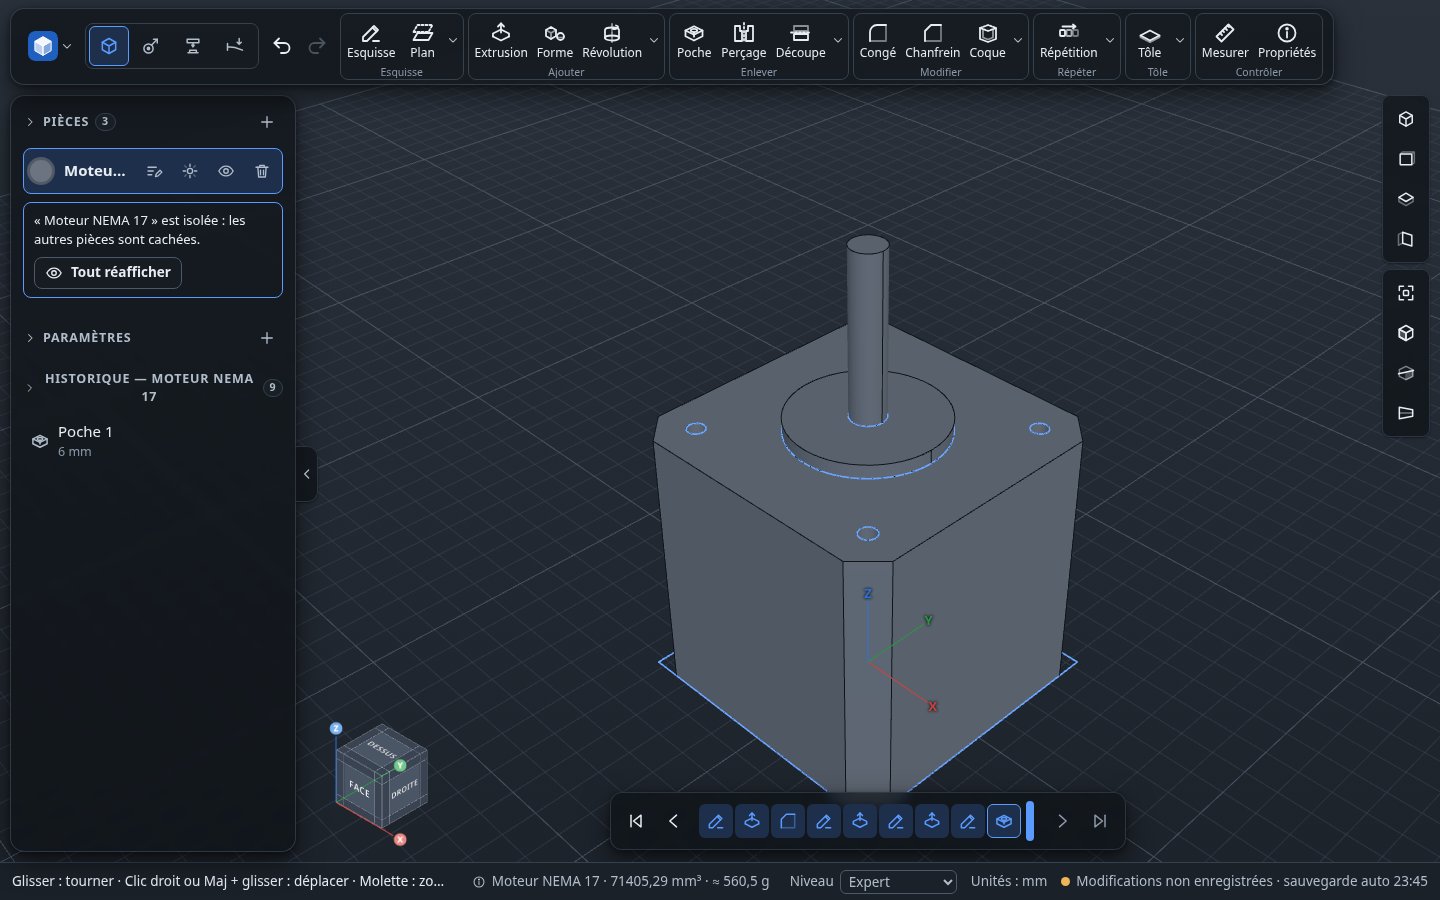Open the Forme primitive shapes tool
Viewport: 1440px width, 900px height.
555,41
